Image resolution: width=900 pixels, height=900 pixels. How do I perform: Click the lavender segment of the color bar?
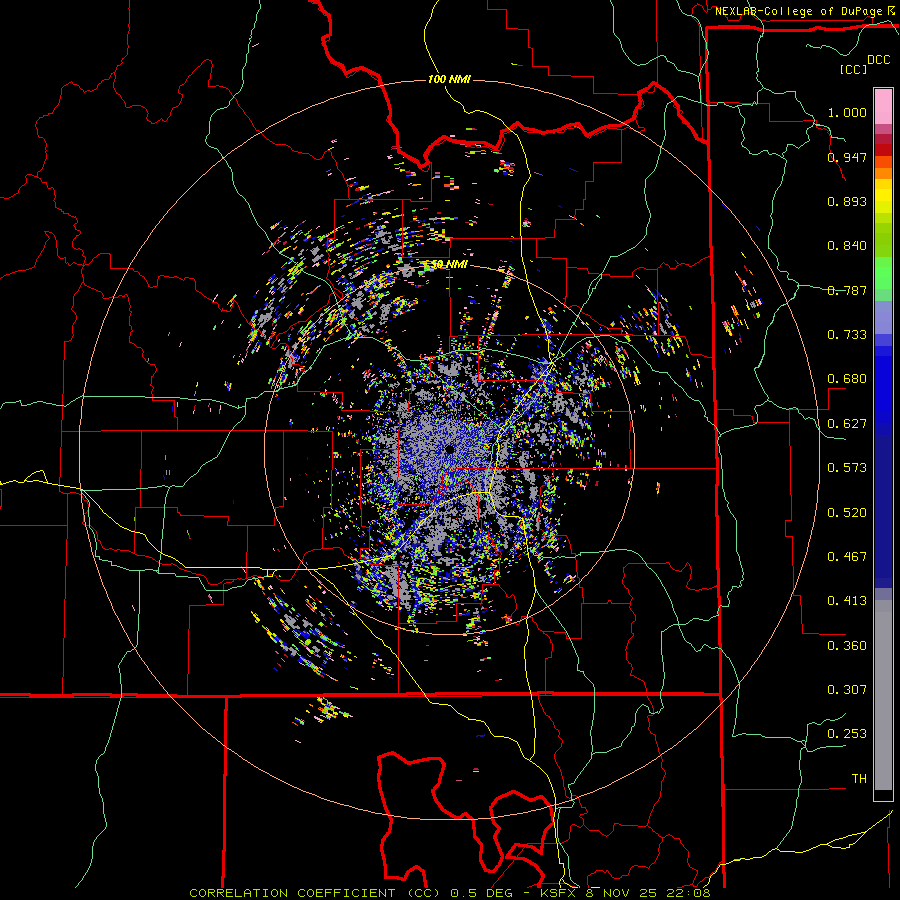[883, 317]
